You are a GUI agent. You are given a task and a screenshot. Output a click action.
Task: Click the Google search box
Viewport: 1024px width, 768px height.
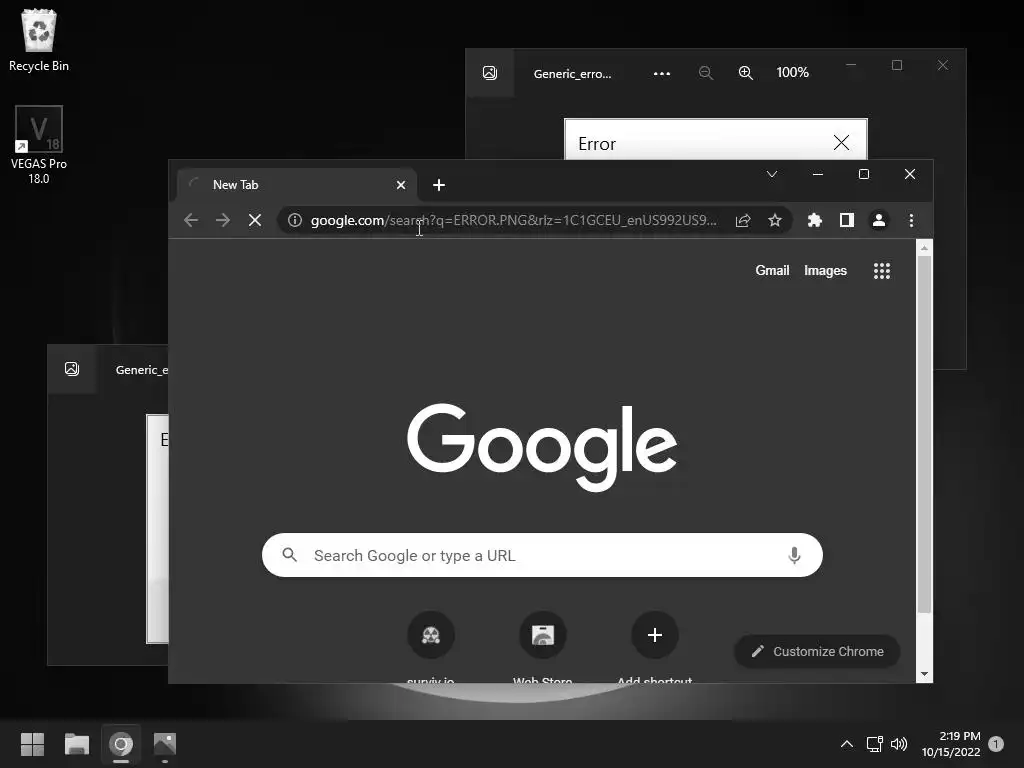542,555
